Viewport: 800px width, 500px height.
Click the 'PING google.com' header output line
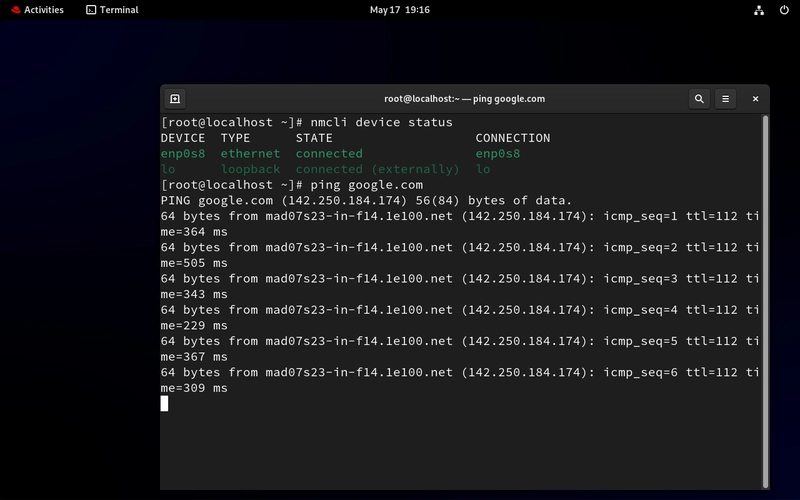point(366,201)
